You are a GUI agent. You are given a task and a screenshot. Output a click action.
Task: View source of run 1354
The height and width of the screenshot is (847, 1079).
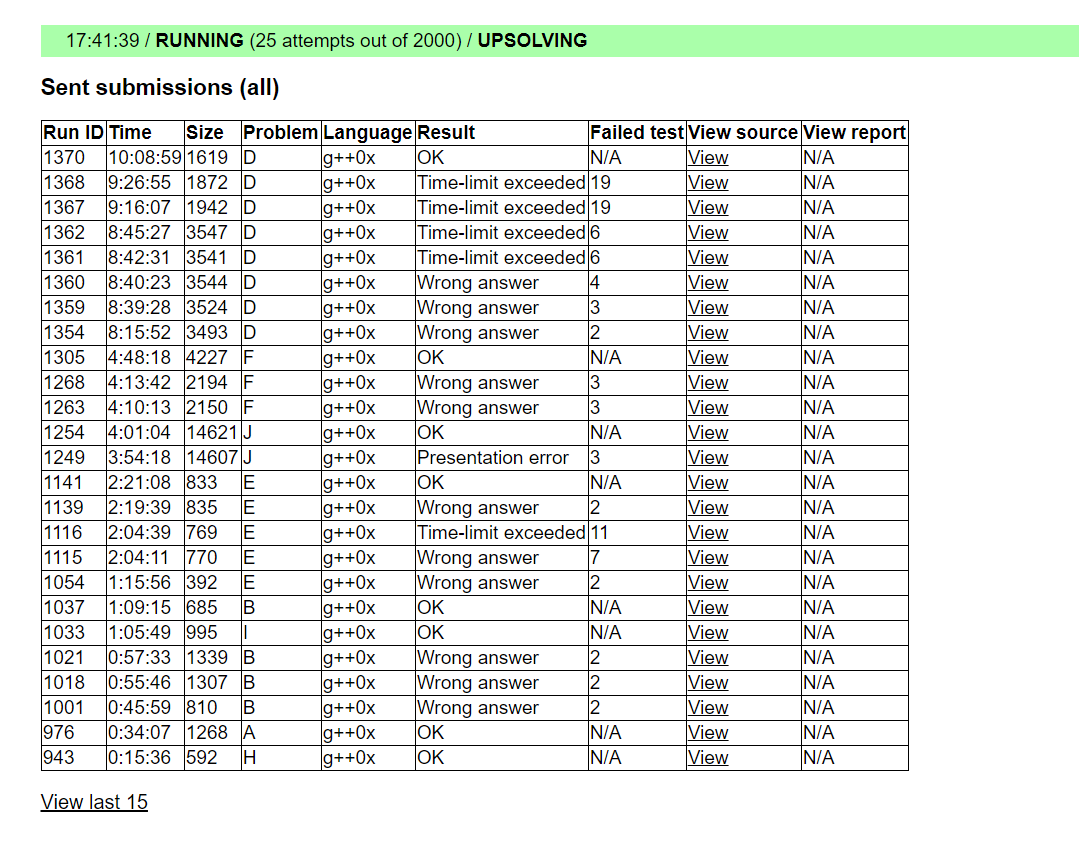click(x=708, y=333)
